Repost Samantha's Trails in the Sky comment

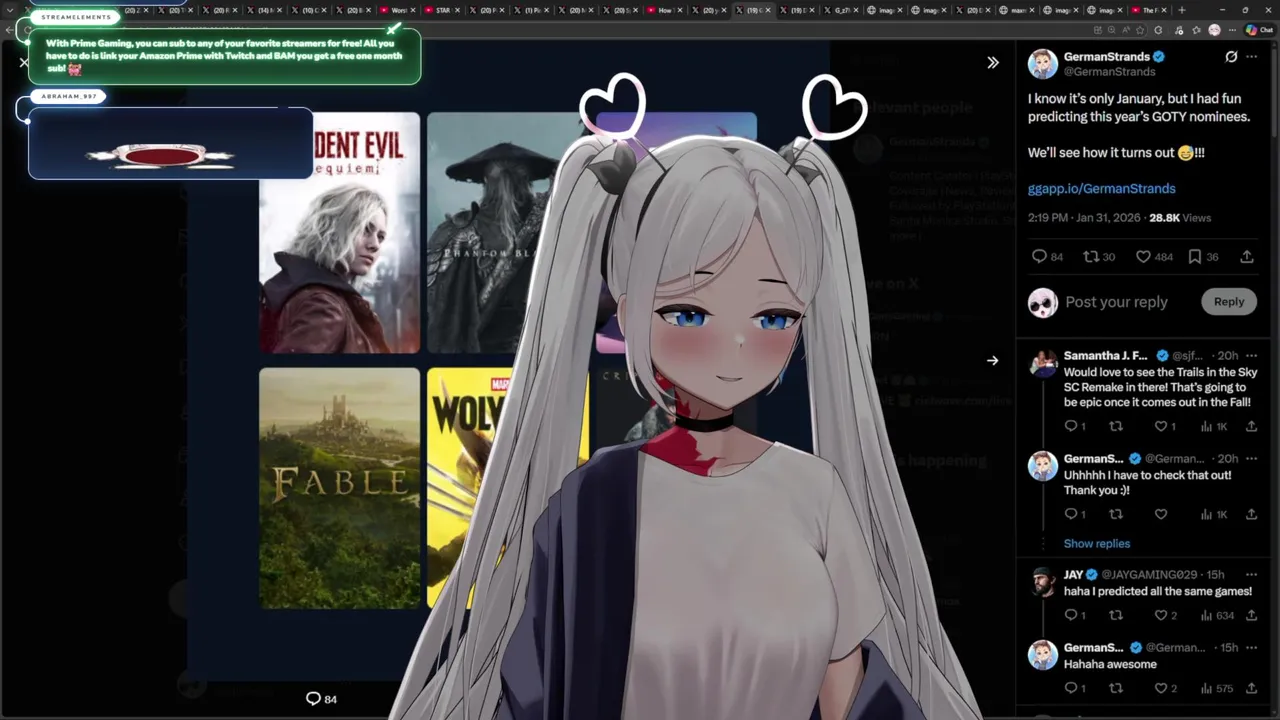(x=1116, y=426)
